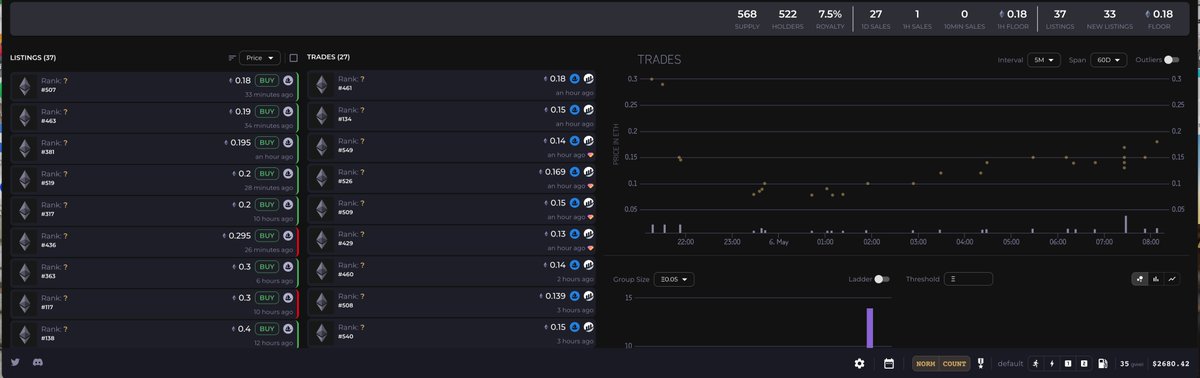The image size is (1200, 378).
Task: Click the gas pump icon
Action: 1103,363
